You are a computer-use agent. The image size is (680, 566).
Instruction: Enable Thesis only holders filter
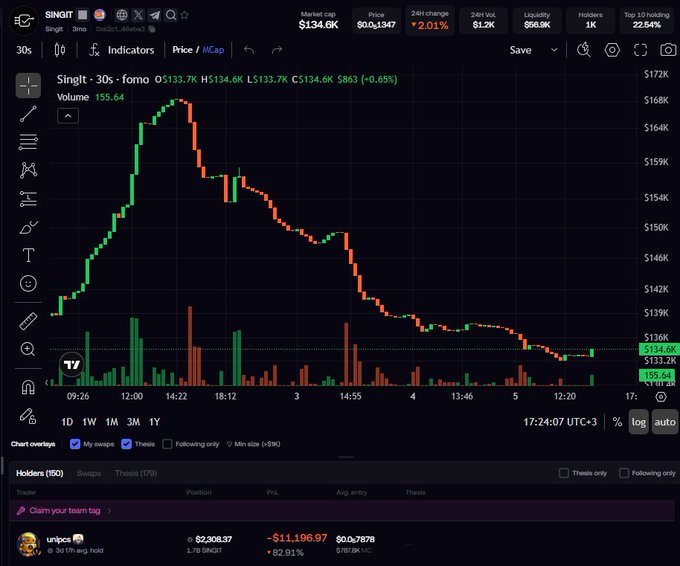coord(564,473)
